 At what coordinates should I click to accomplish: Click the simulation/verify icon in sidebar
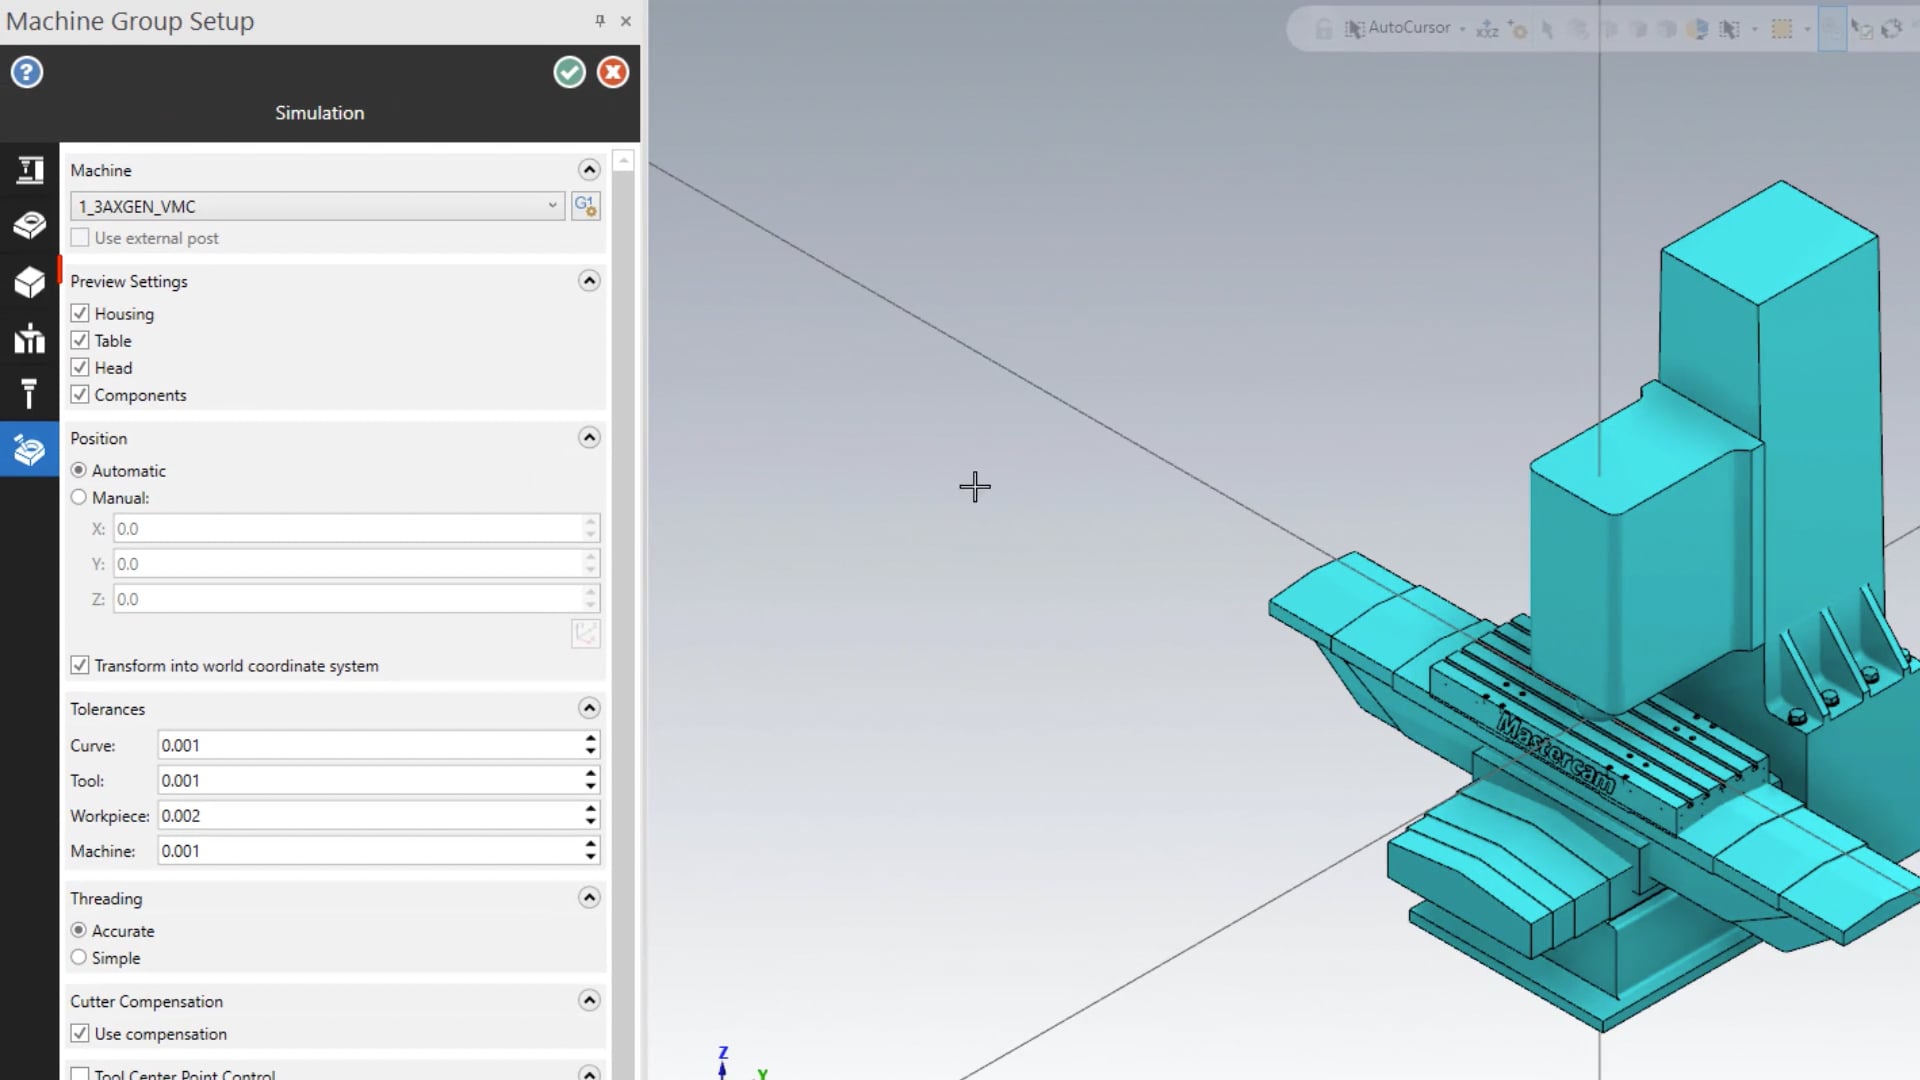(x=29, y=451)
